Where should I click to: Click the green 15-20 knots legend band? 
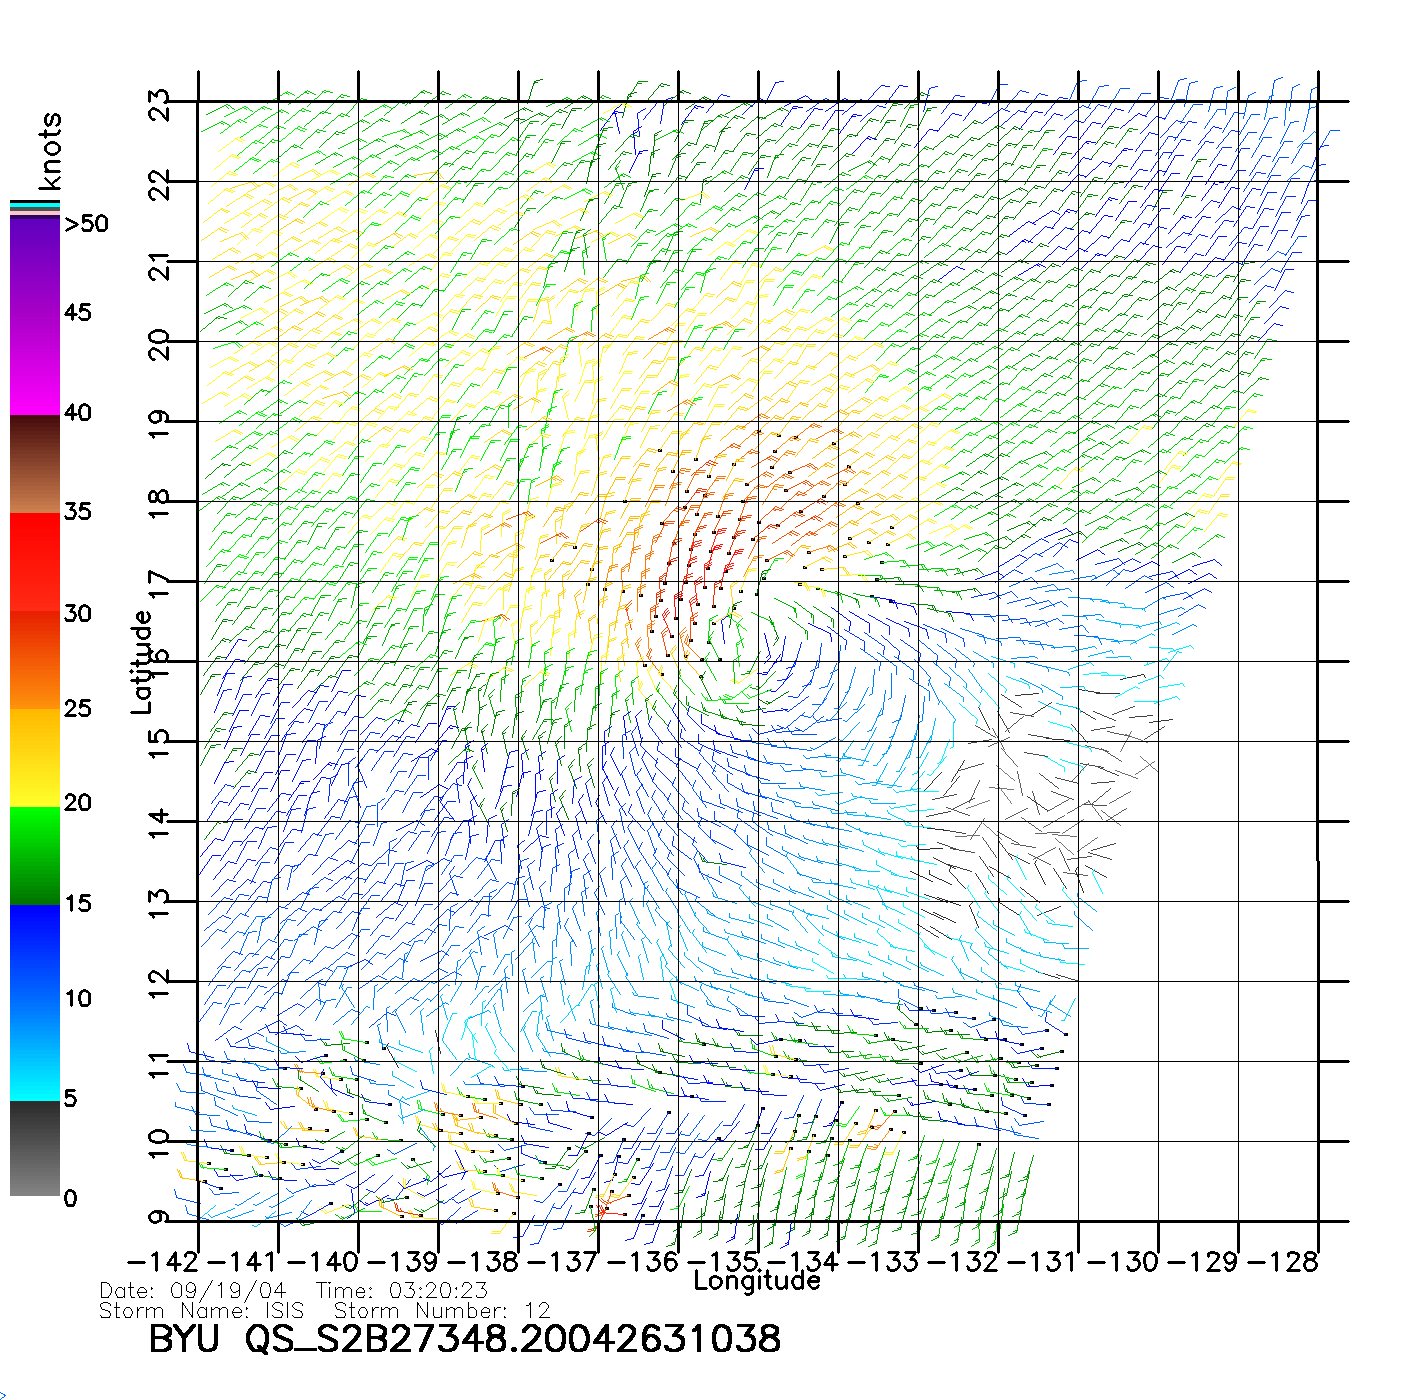pyautogui.click(x=35, y=855)
